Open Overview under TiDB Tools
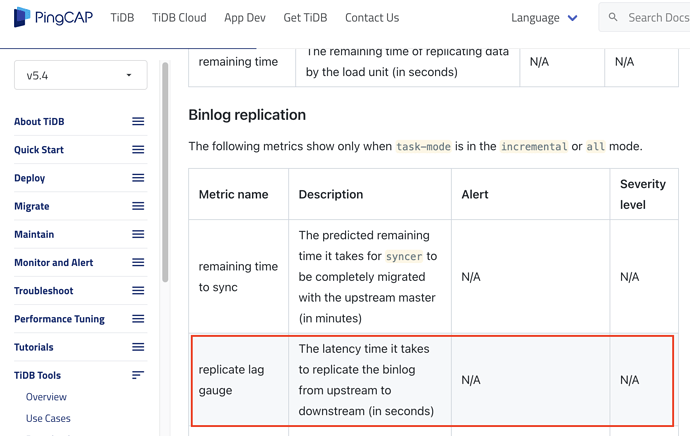690x436 pixels. coord(46,397)
